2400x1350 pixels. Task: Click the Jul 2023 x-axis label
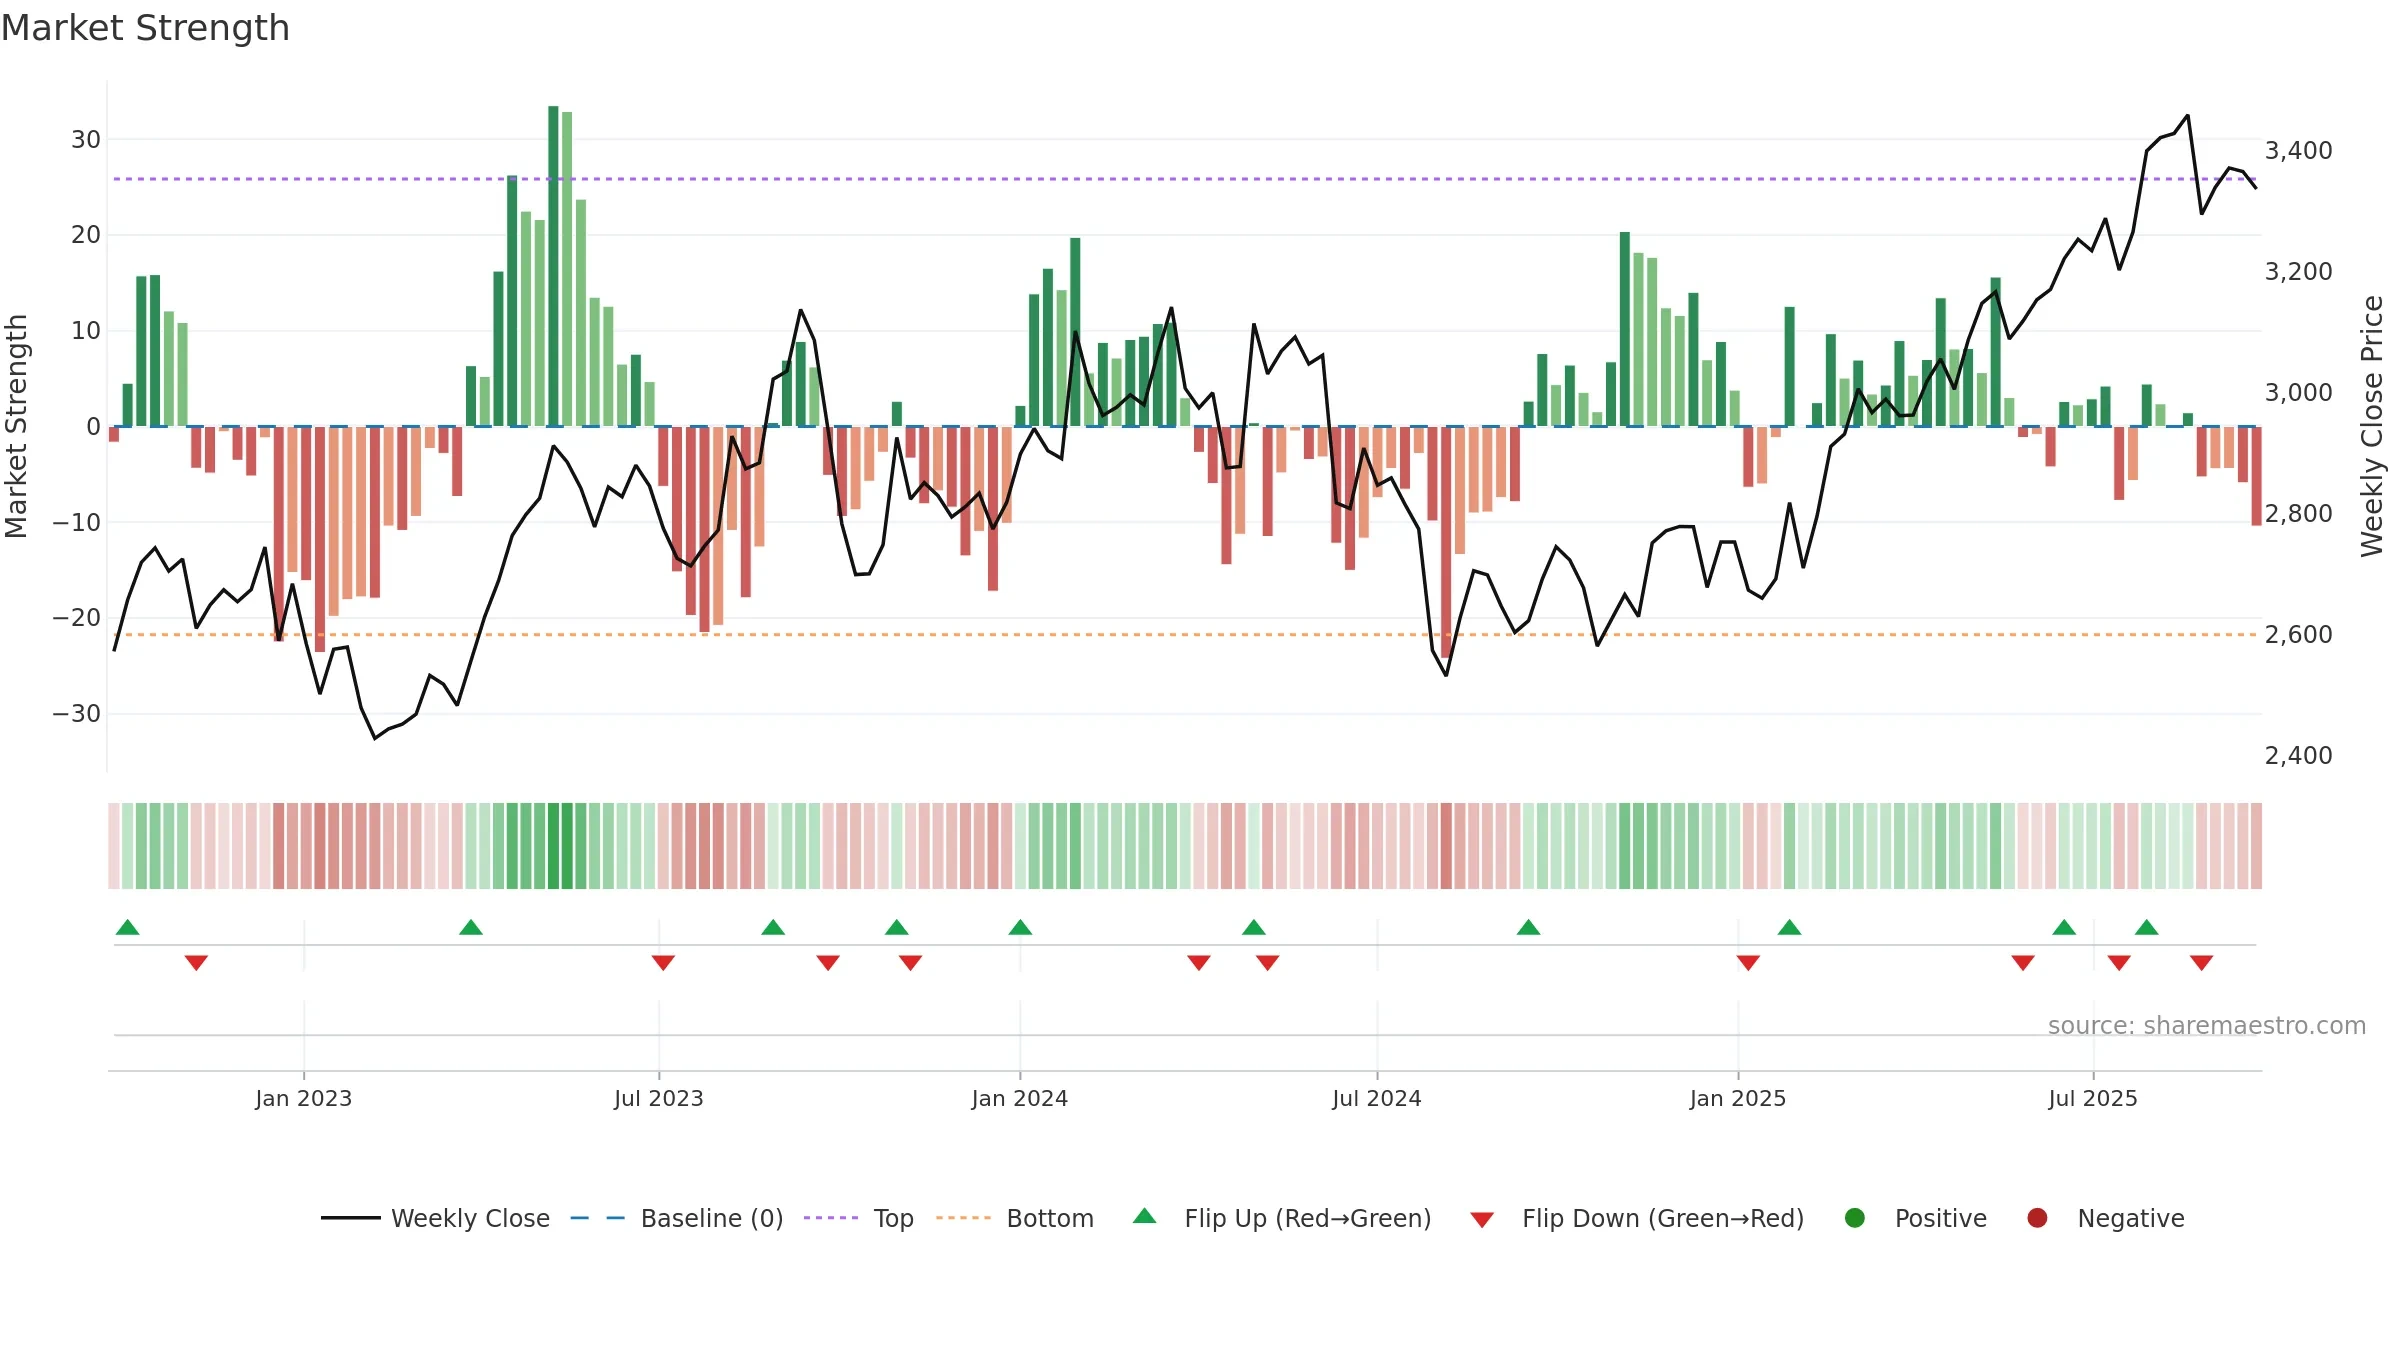(x=659, y=1098)
